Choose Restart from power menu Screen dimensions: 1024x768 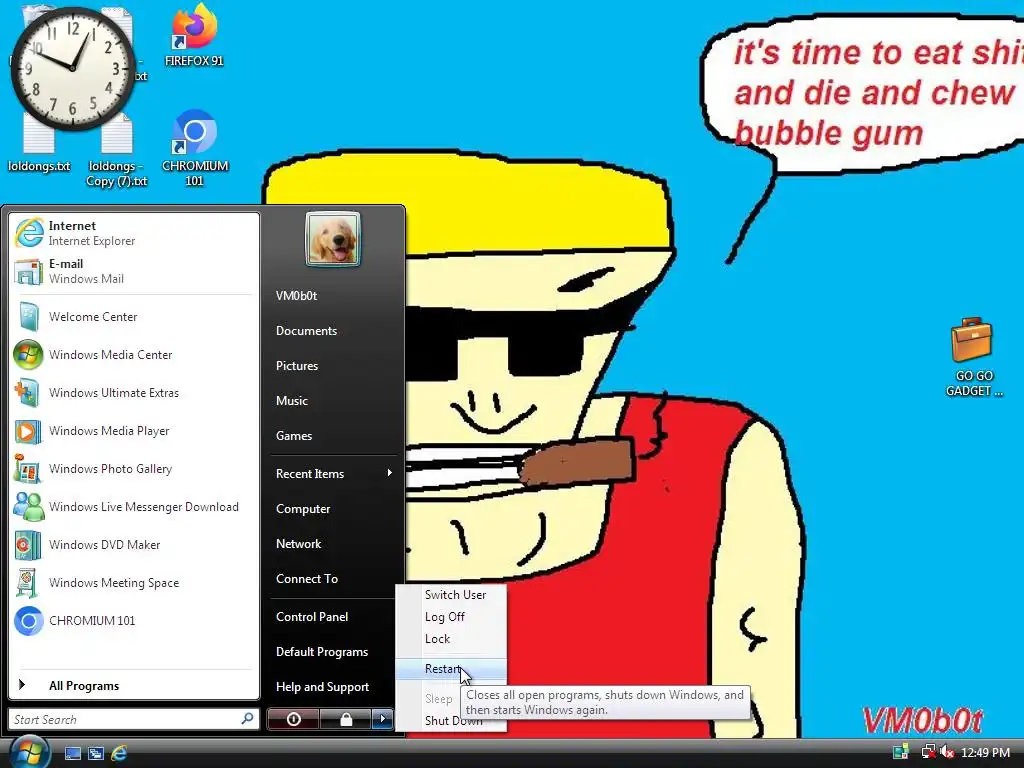451,669
